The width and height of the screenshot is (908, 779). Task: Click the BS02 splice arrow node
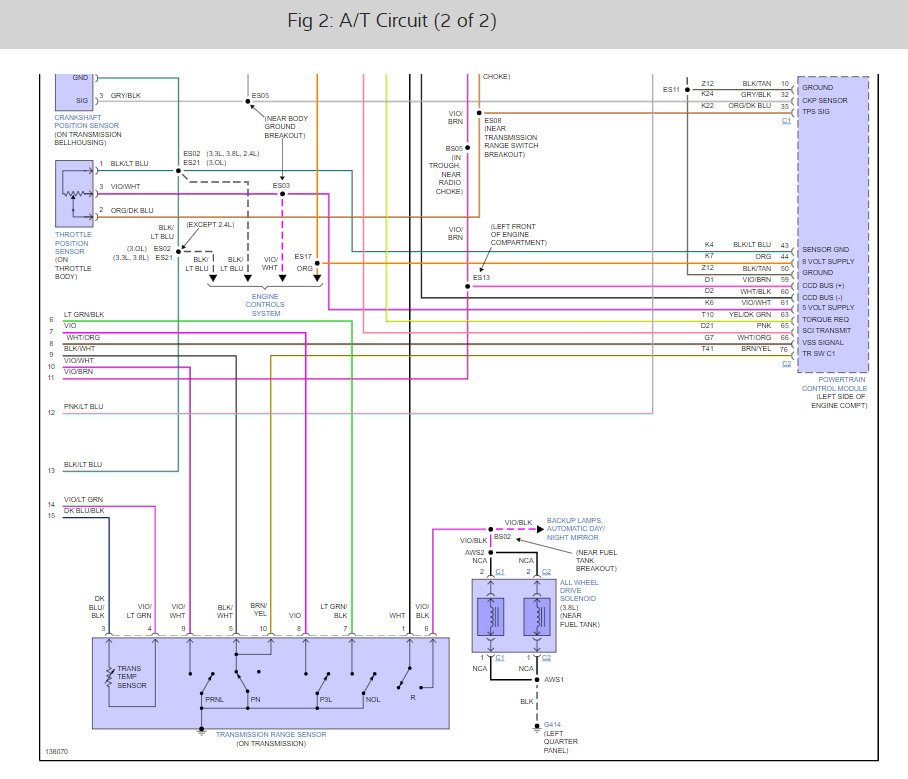(x=490, y=529)
